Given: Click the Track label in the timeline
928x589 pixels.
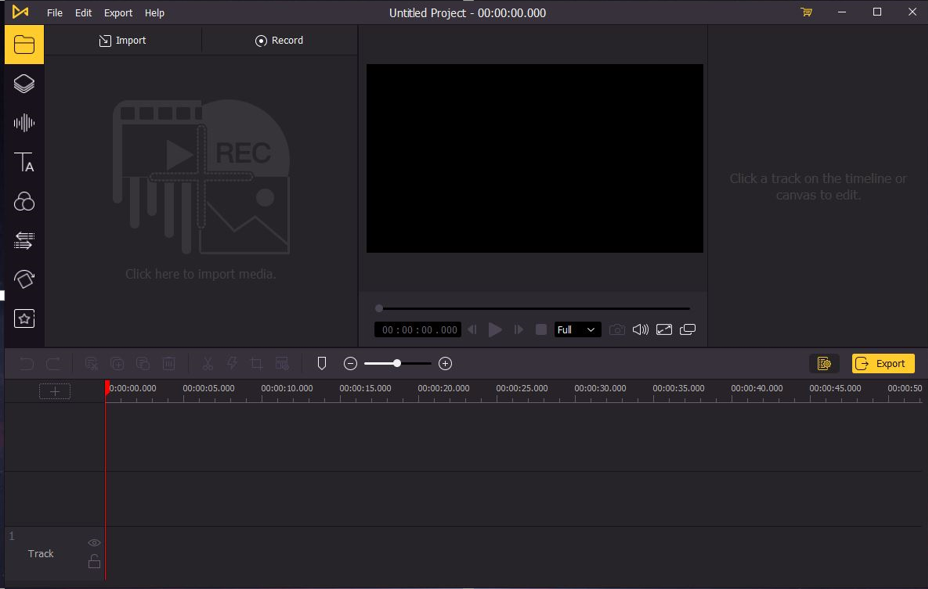Looking at the screenshot, I should (41, 553).
